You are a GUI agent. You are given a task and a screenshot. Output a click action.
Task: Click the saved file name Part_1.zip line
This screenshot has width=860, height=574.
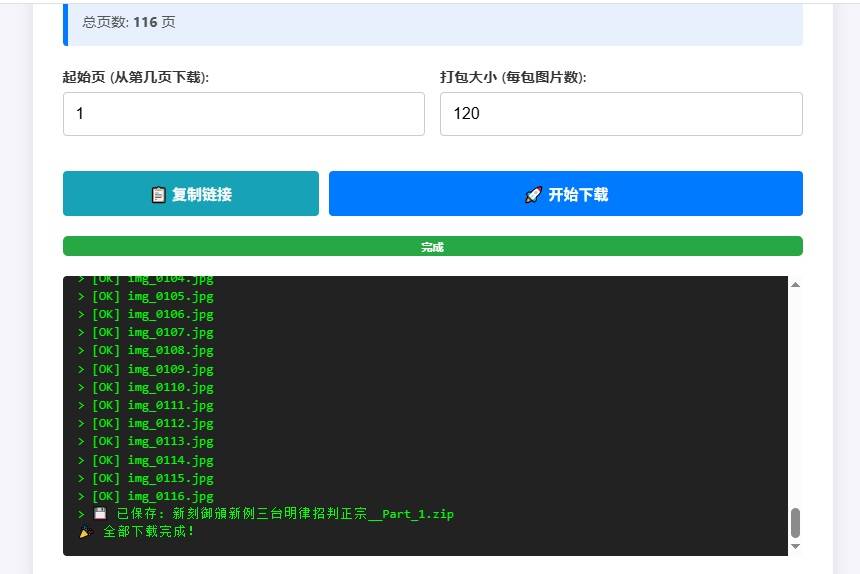[266, 514]
